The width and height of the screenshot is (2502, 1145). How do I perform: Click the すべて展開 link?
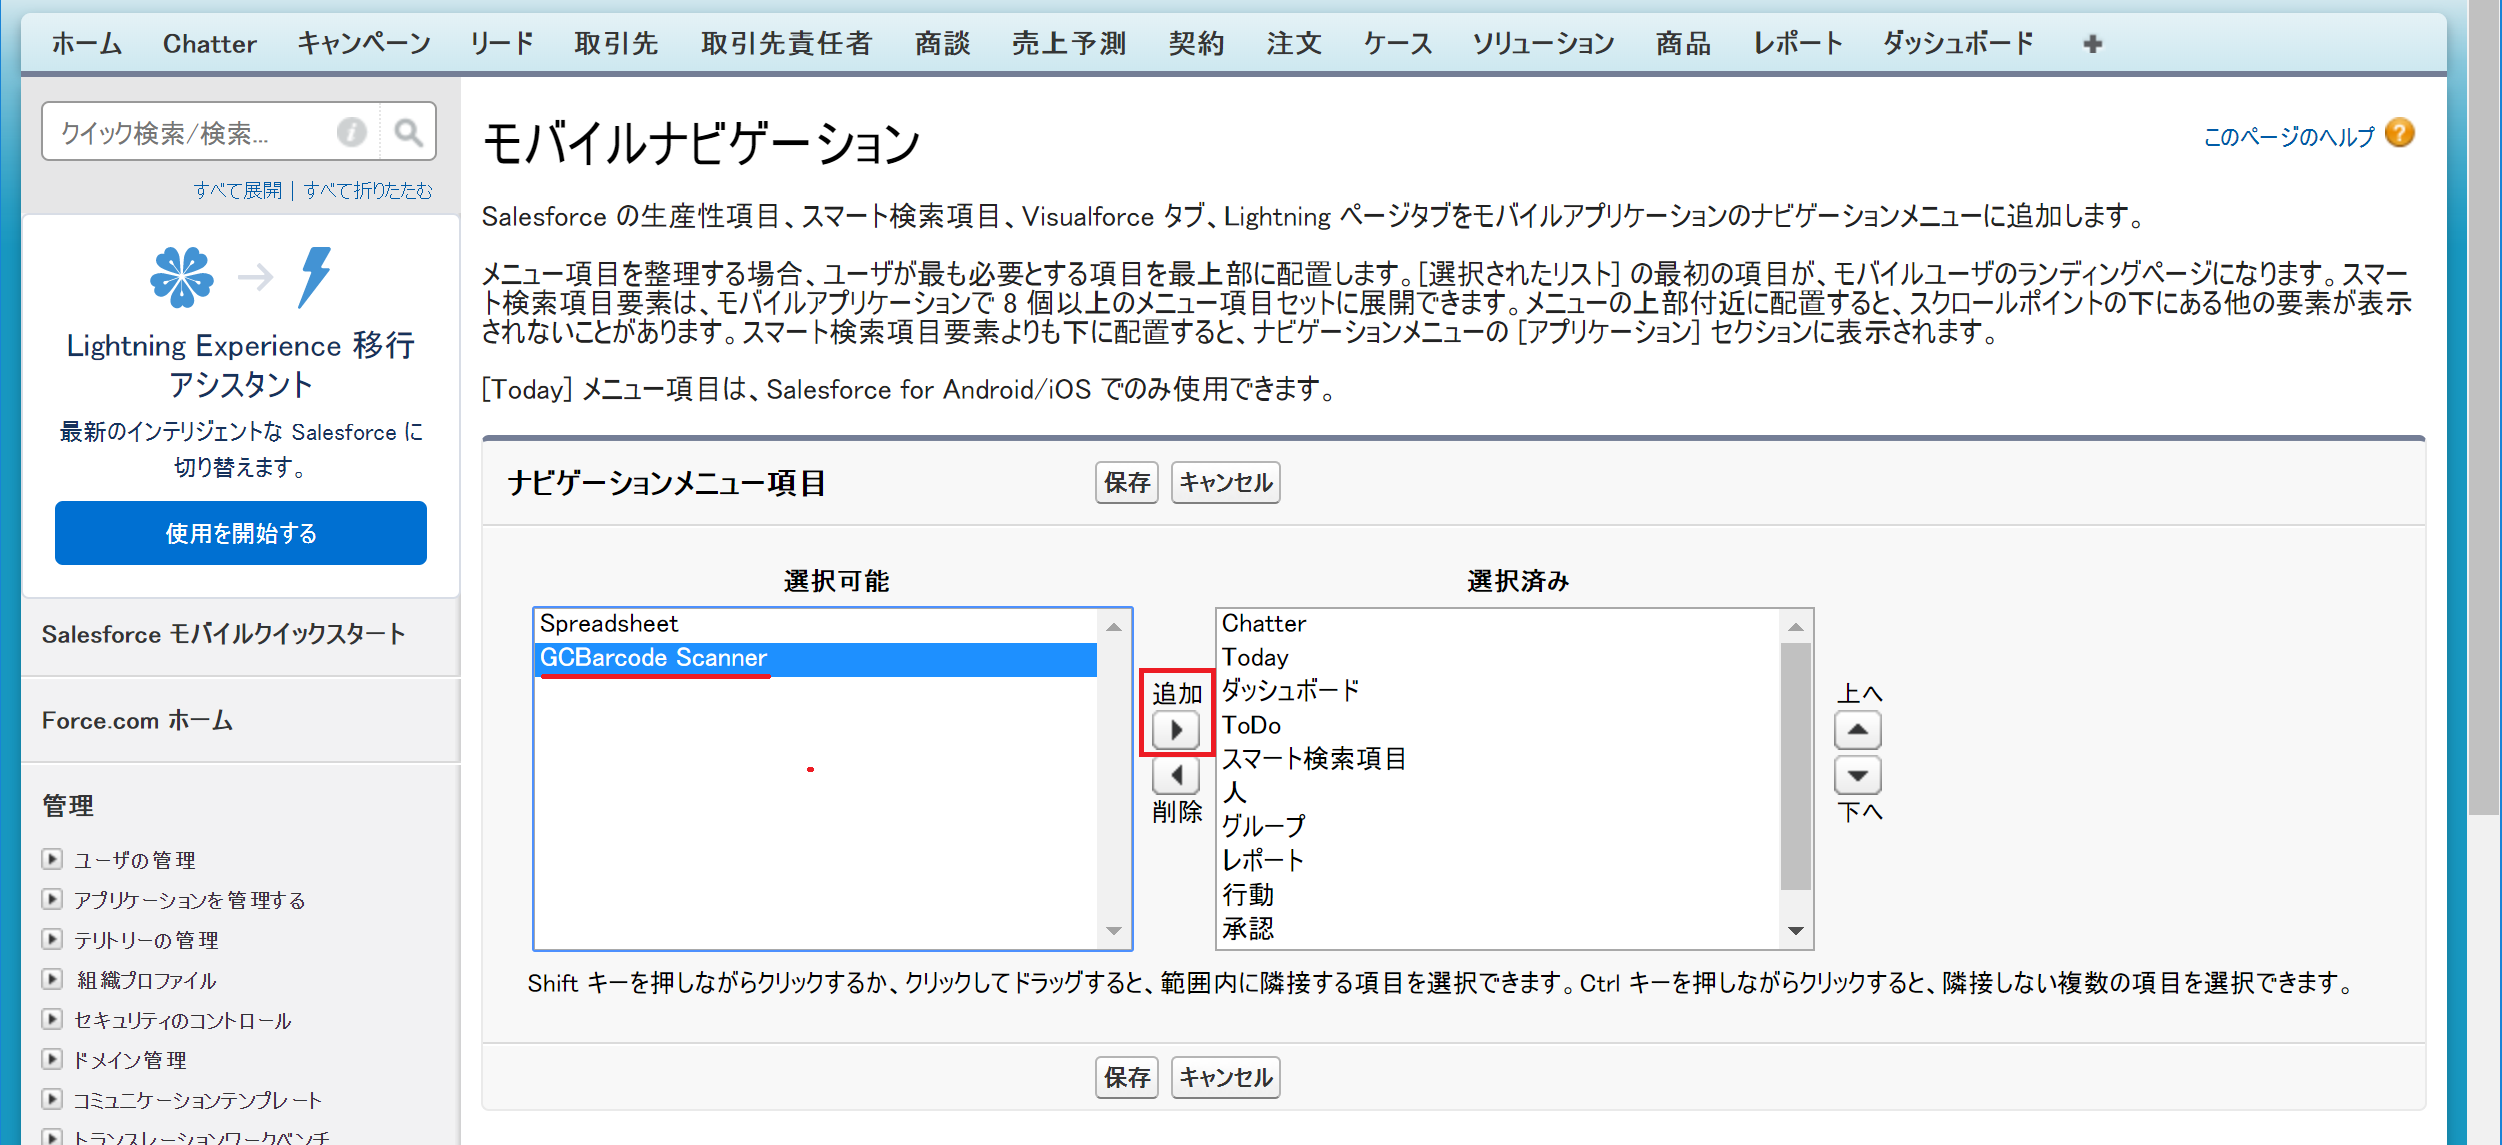pyautogui.click(x=238, y=190)
